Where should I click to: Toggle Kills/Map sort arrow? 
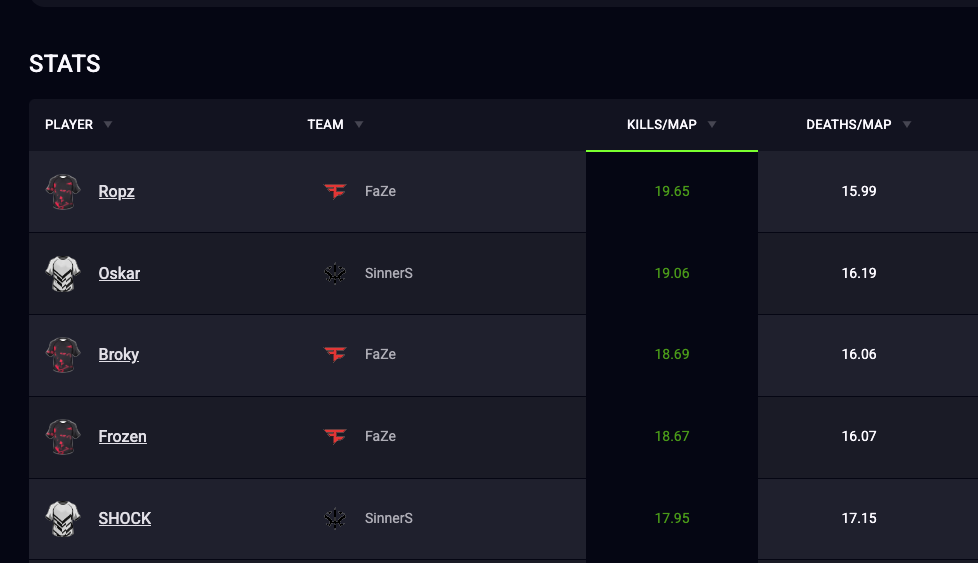[x=712, y=124]
